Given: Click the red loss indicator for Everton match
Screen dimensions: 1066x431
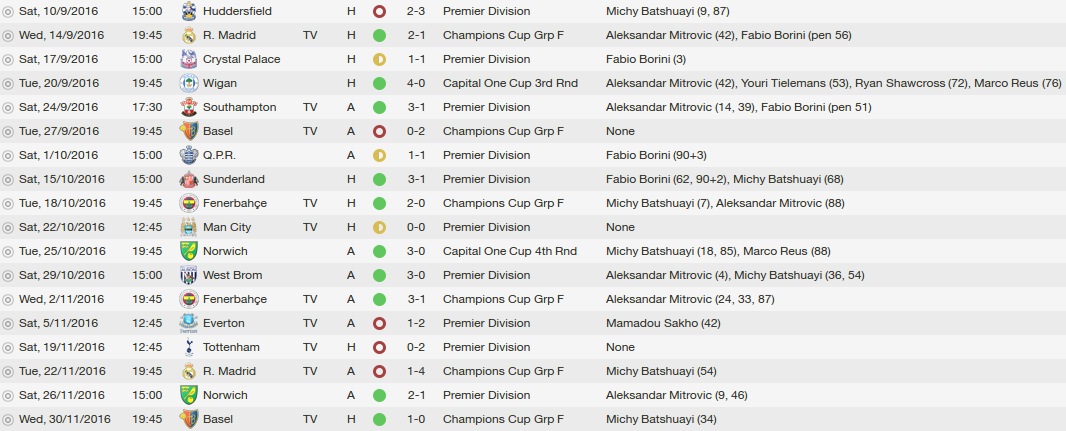Looking at the screenshot, I should 379,324.
